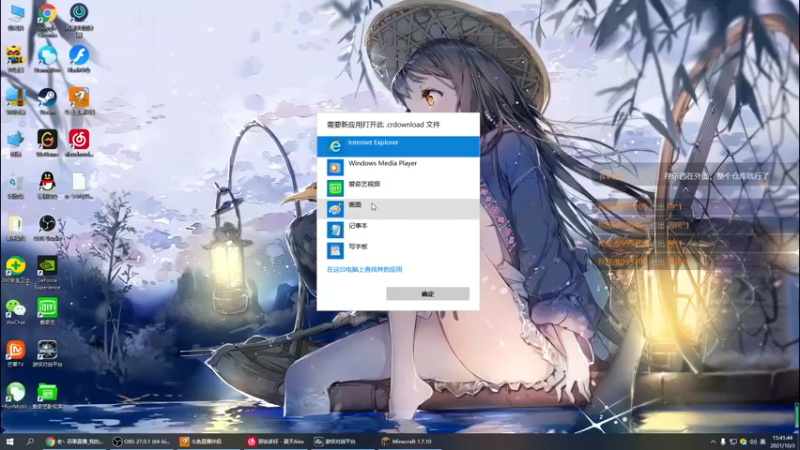
Task: Open the YY raccoon desktop shortcut
Action: (16, 59)
